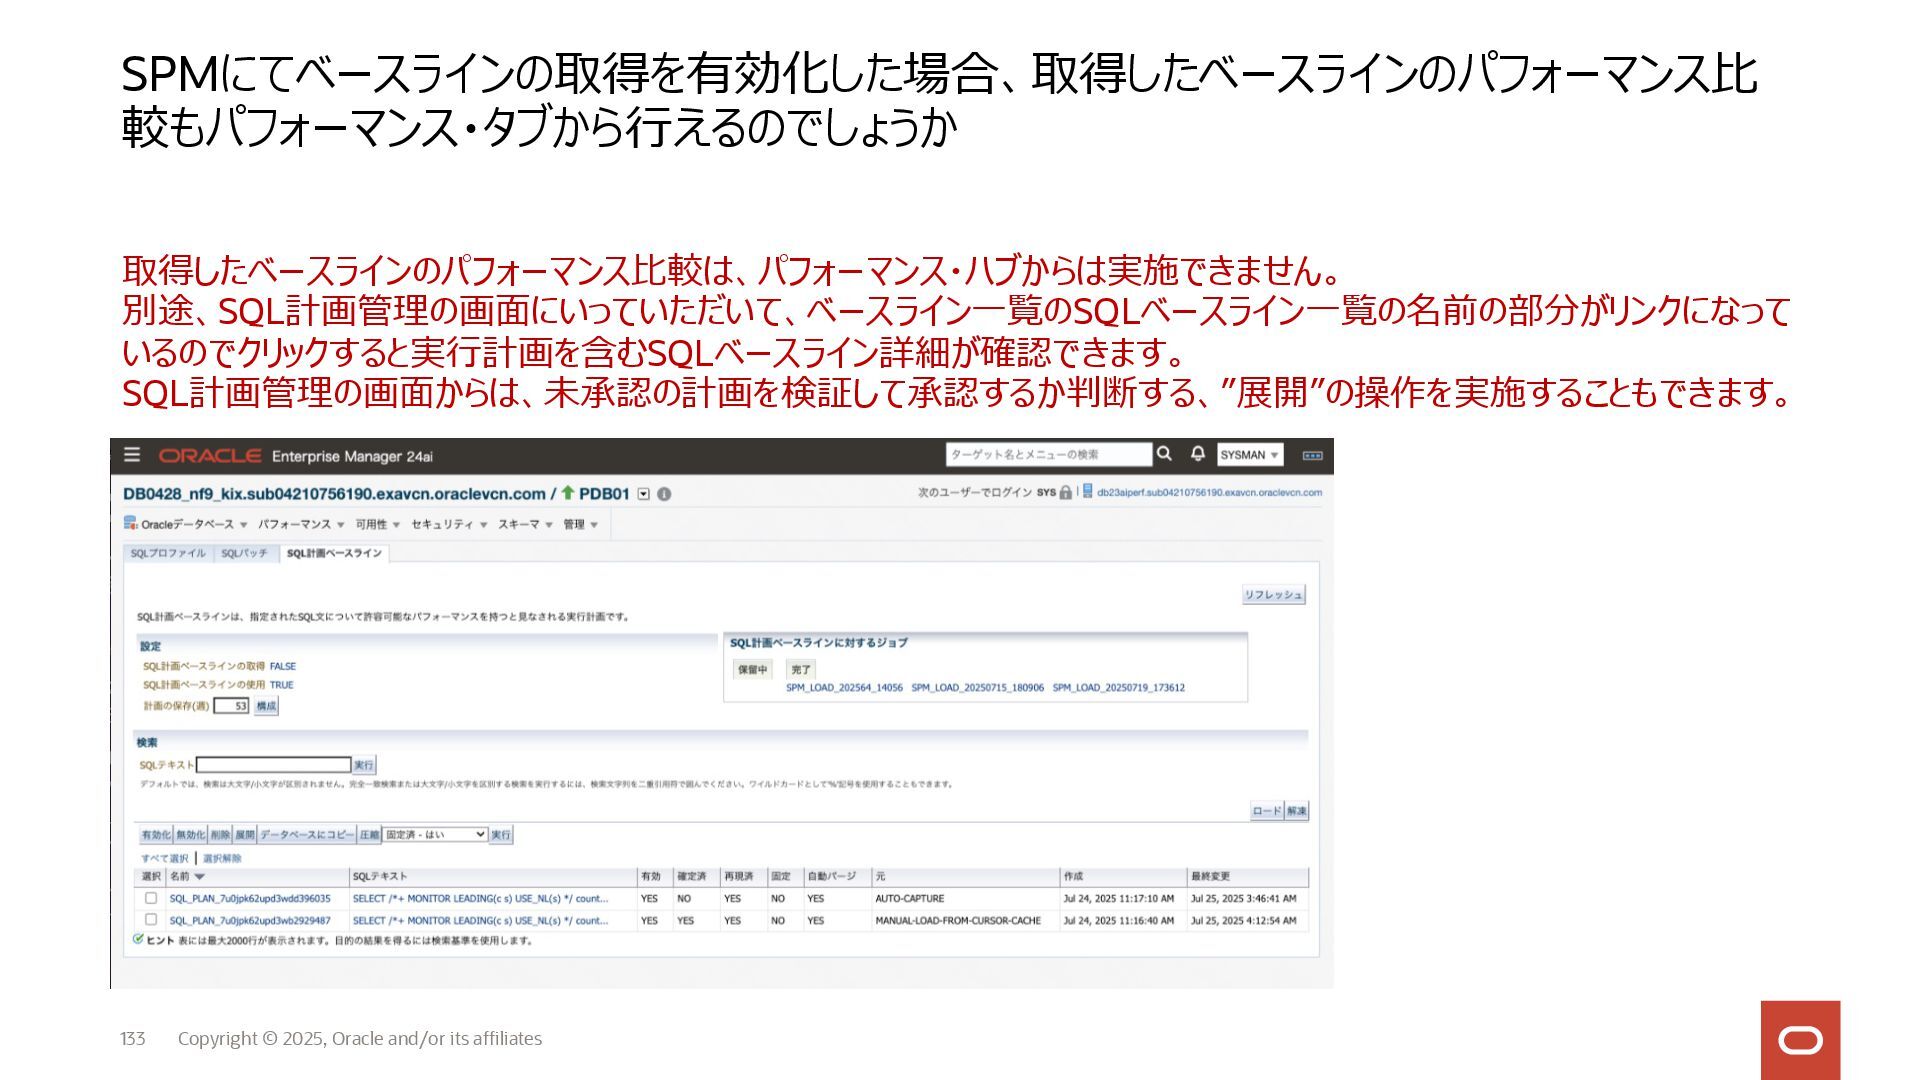Viewport: 1920px width, 1080px height.
Task: Select checkbox for SQL_PLAN_7u0jpk62upd3wdd396035
Action: click(x=151, y=898)
